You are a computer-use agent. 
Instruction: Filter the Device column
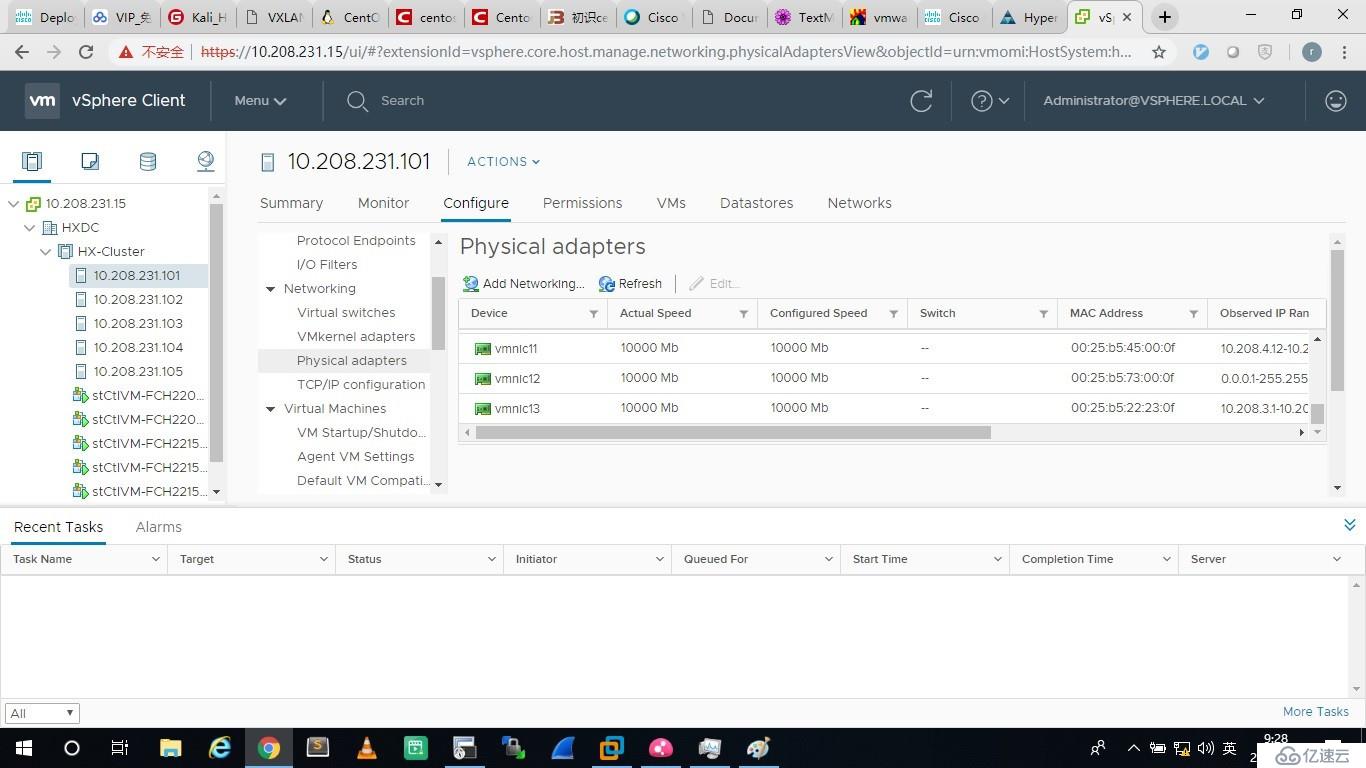pyautogui.click(x=593, y=314)
